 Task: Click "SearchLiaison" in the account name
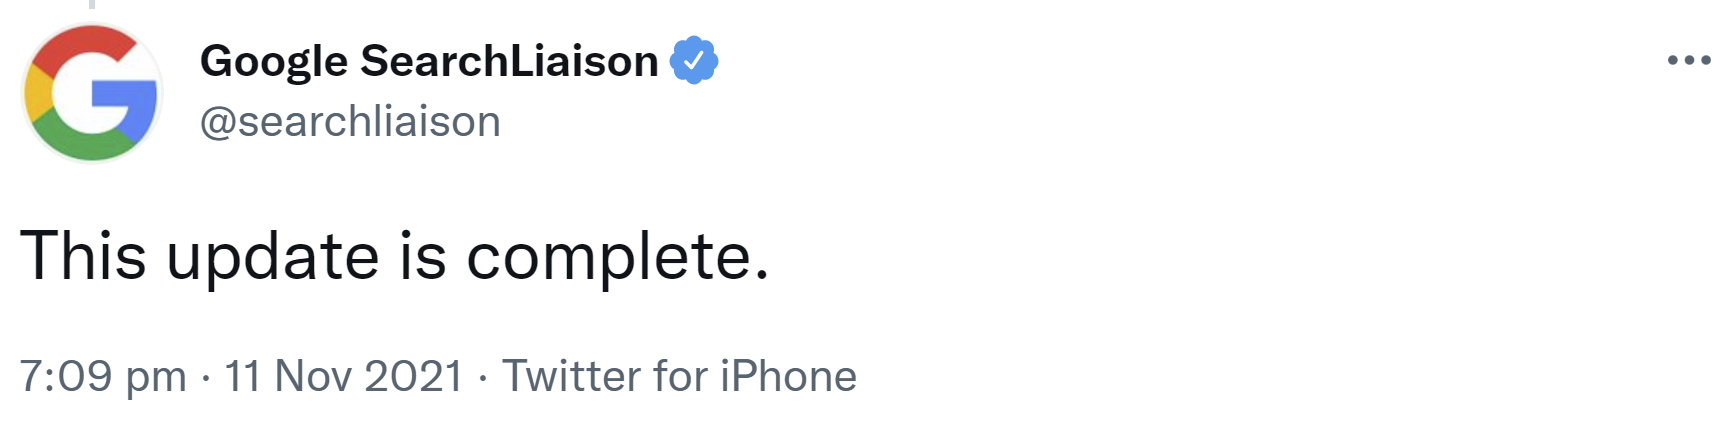[509, 61]
